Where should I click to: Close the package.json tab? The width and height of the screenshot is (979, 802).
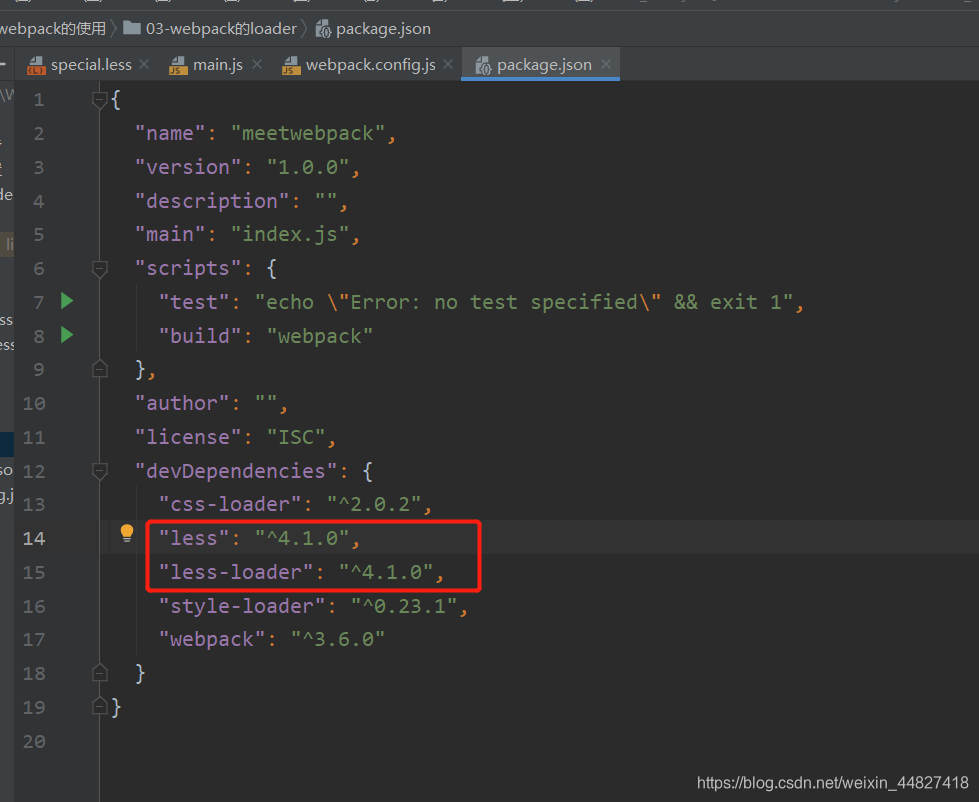coord(606,64)
